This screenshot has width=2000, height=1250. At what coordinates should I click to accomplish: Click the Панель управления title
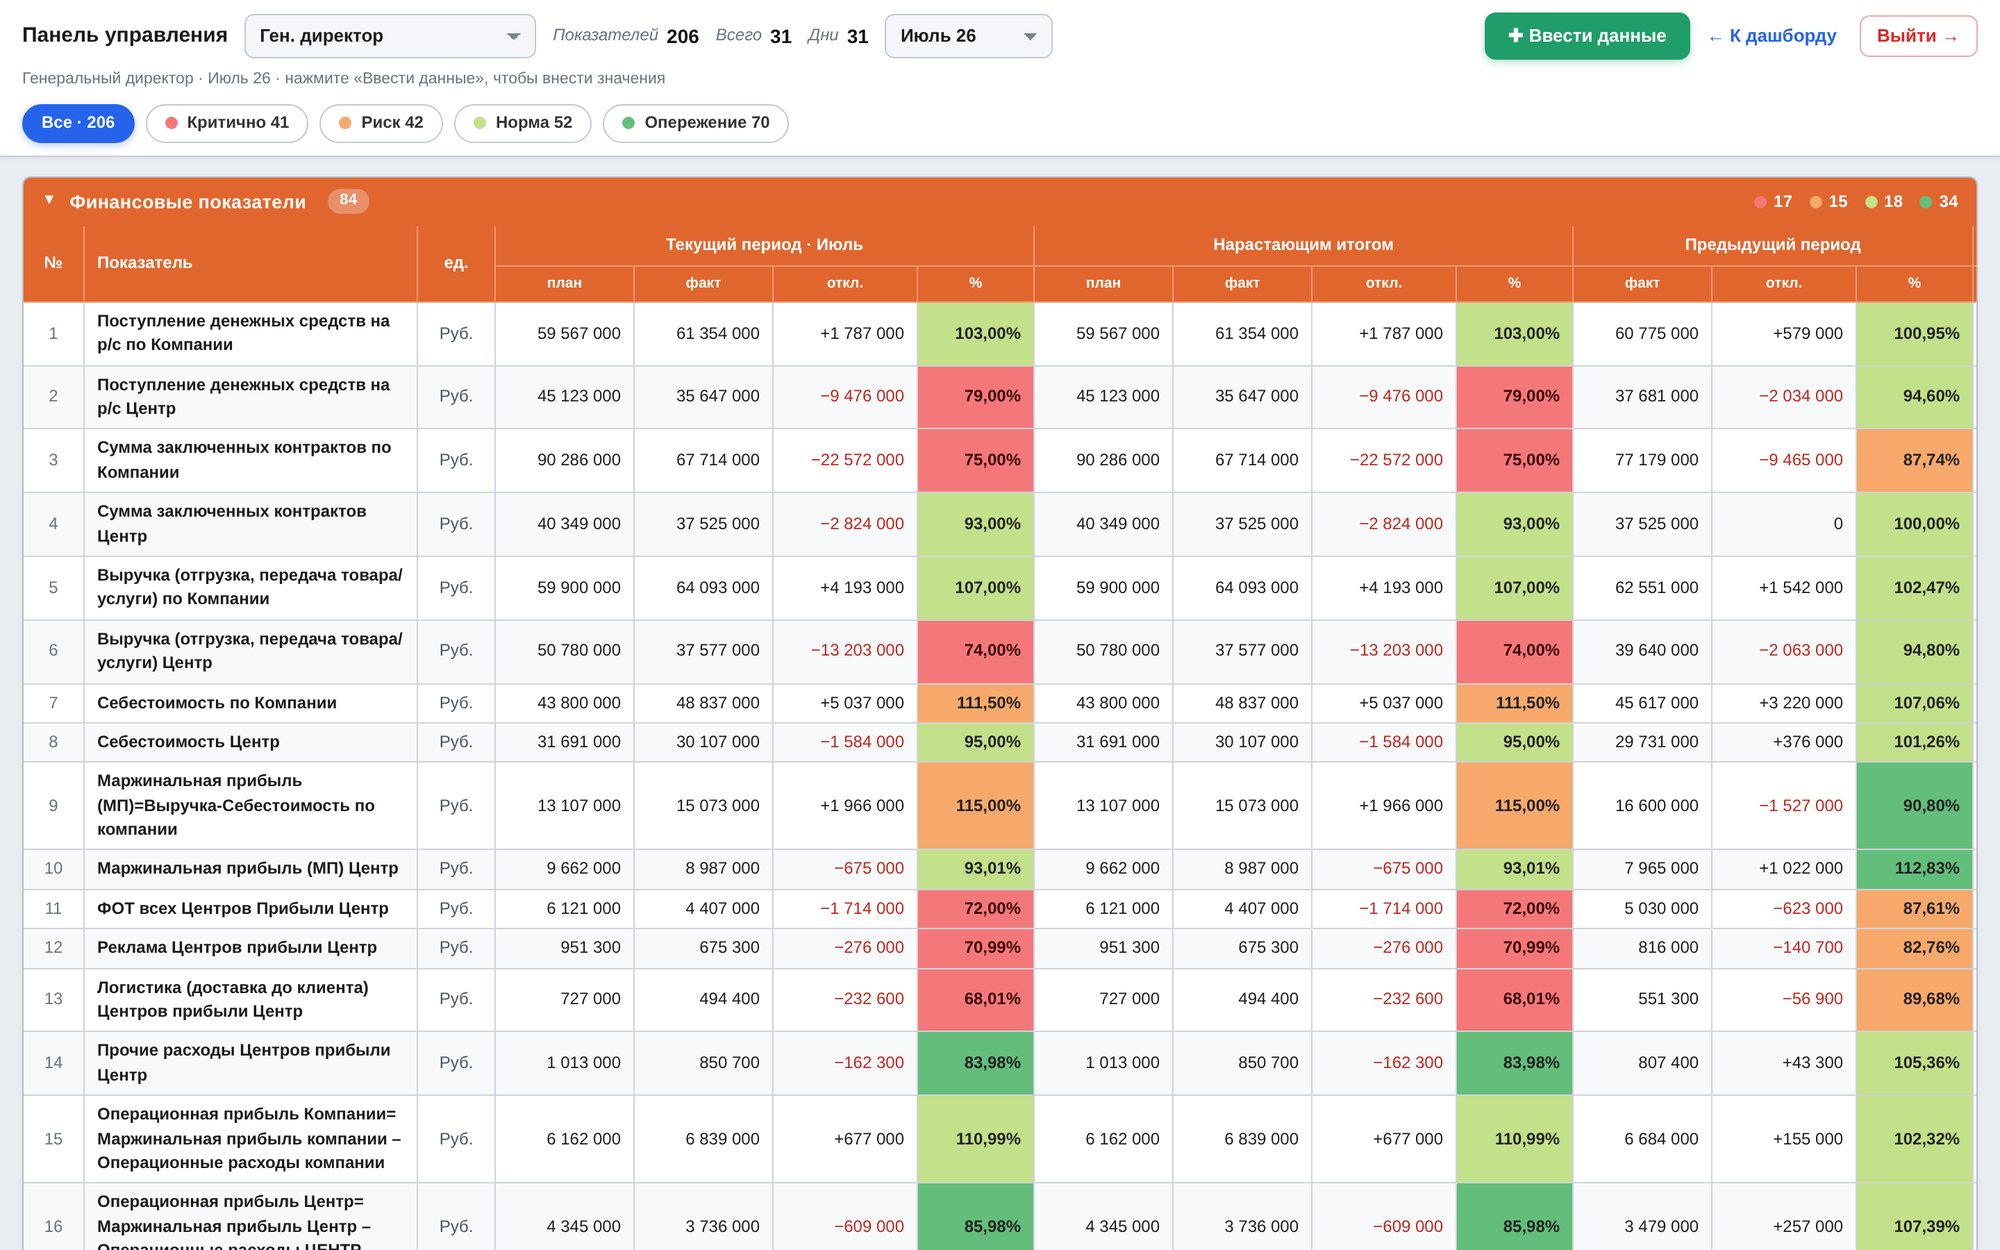point(125,35)
